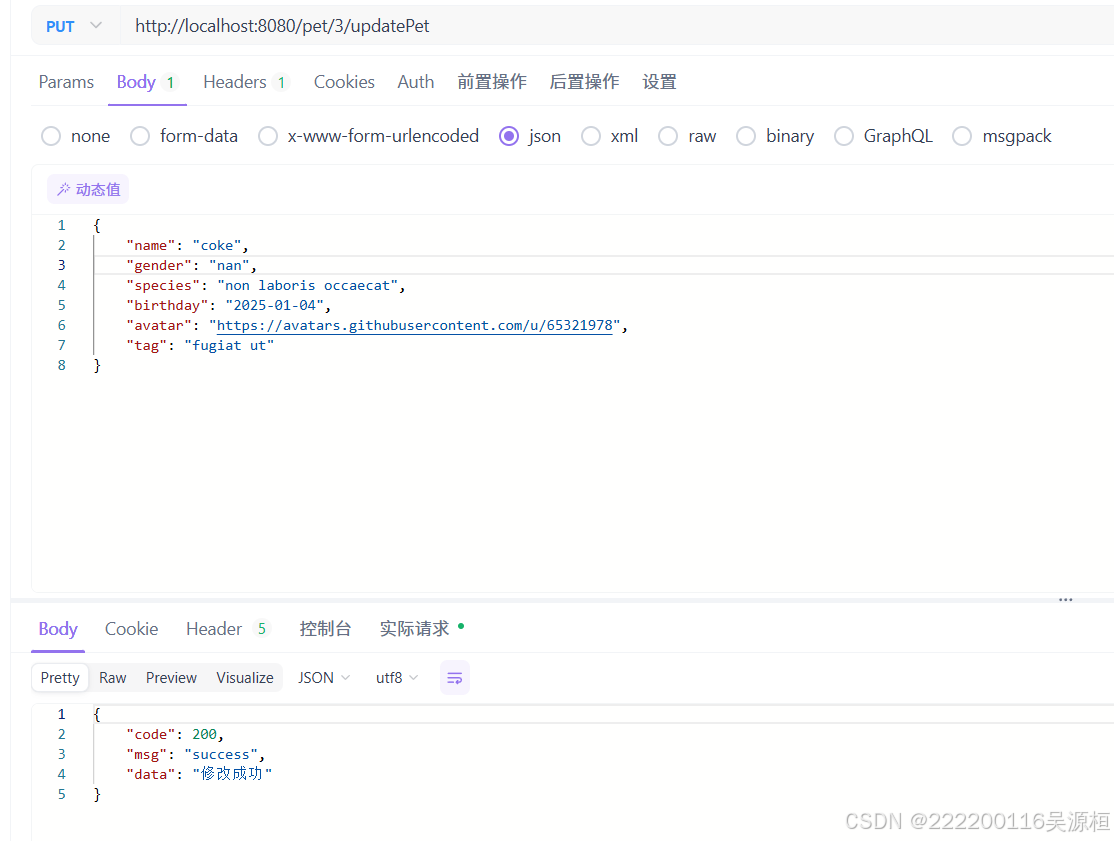Image resolution: width=1114 pixels, height=841 pixels.
Task: Select the json body type
Action: (x=530, y=136)
